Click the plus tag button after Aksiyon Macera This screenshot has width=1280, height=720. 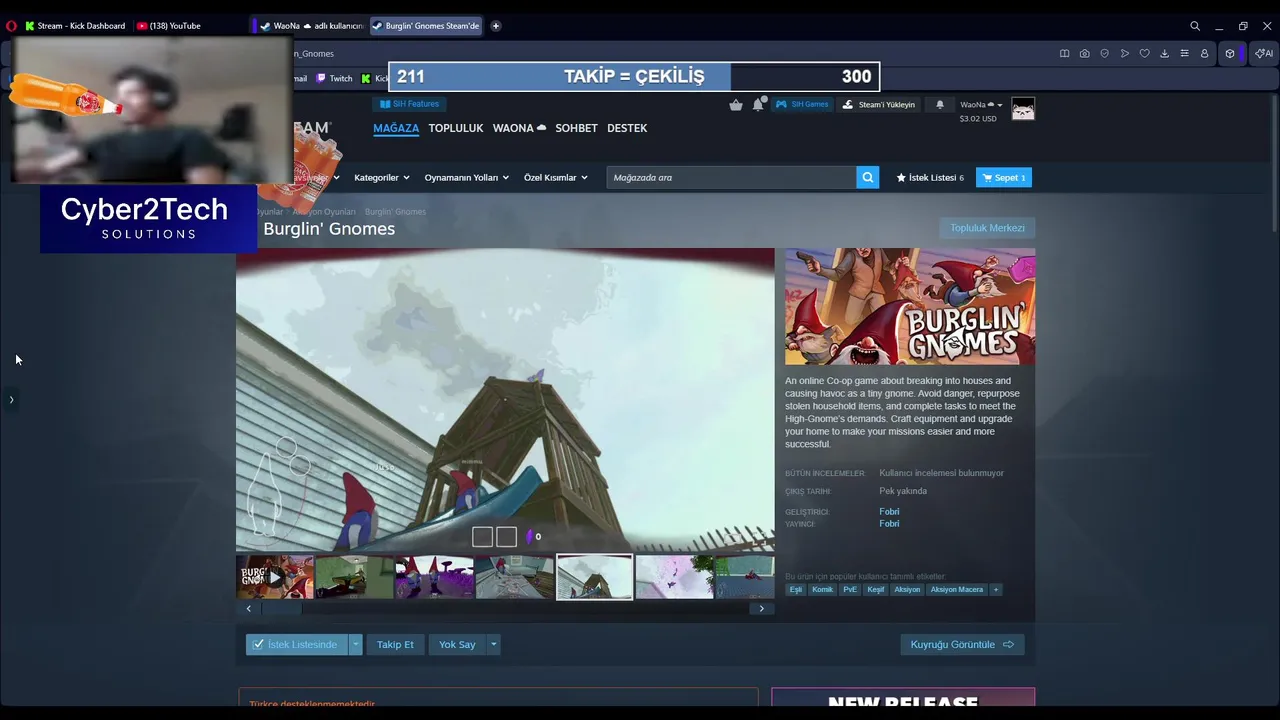coord(996,589)
